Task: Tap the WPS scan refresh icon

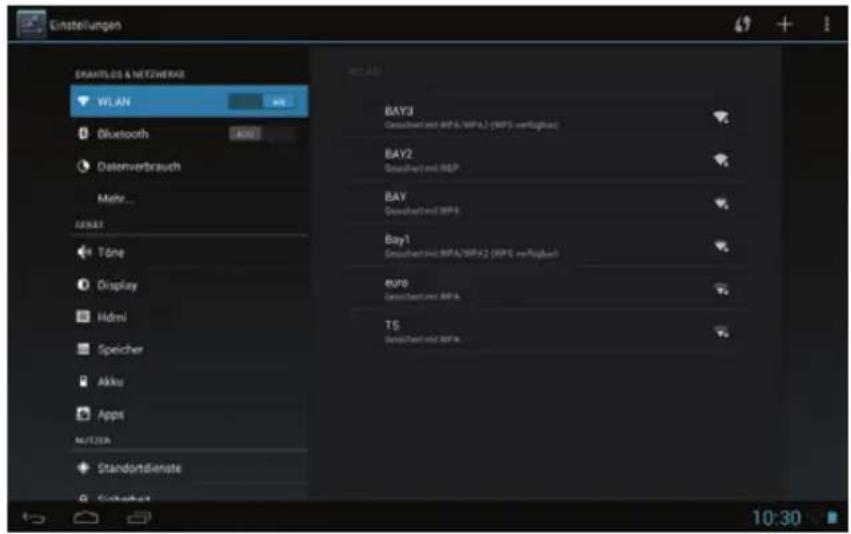Action: point(742,24)
